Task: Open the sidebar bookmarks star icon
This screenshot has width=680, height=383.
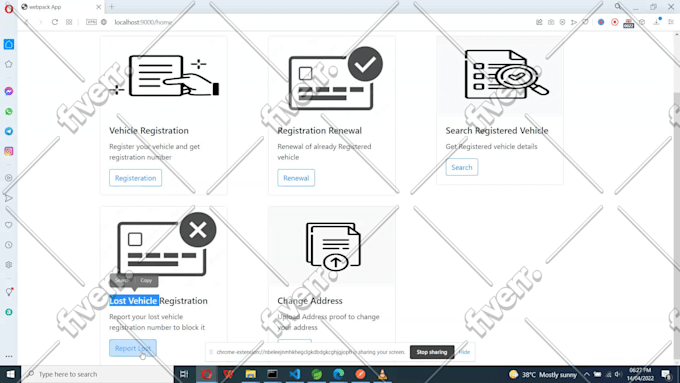Action: [x=9, y=64]
